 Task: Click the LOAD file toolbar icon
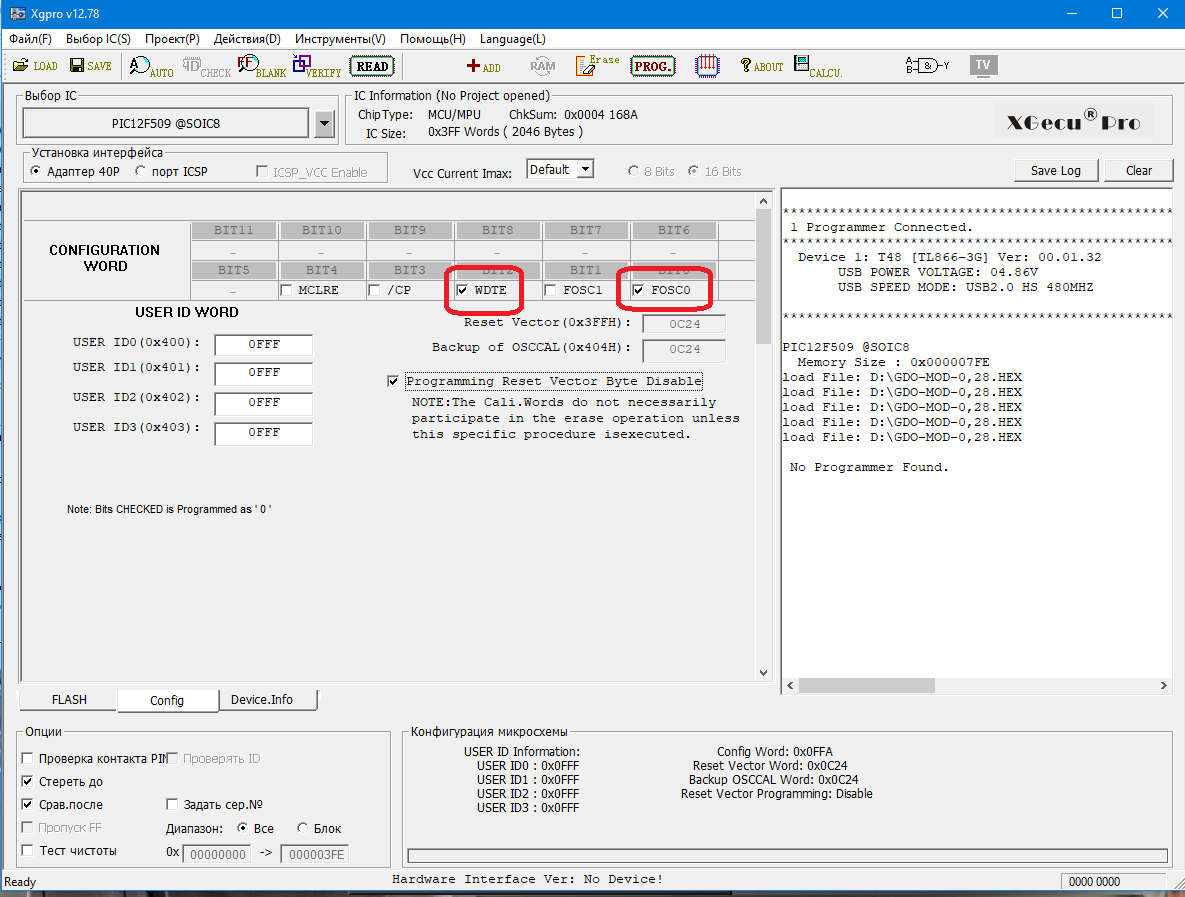[x=35, y=66]
